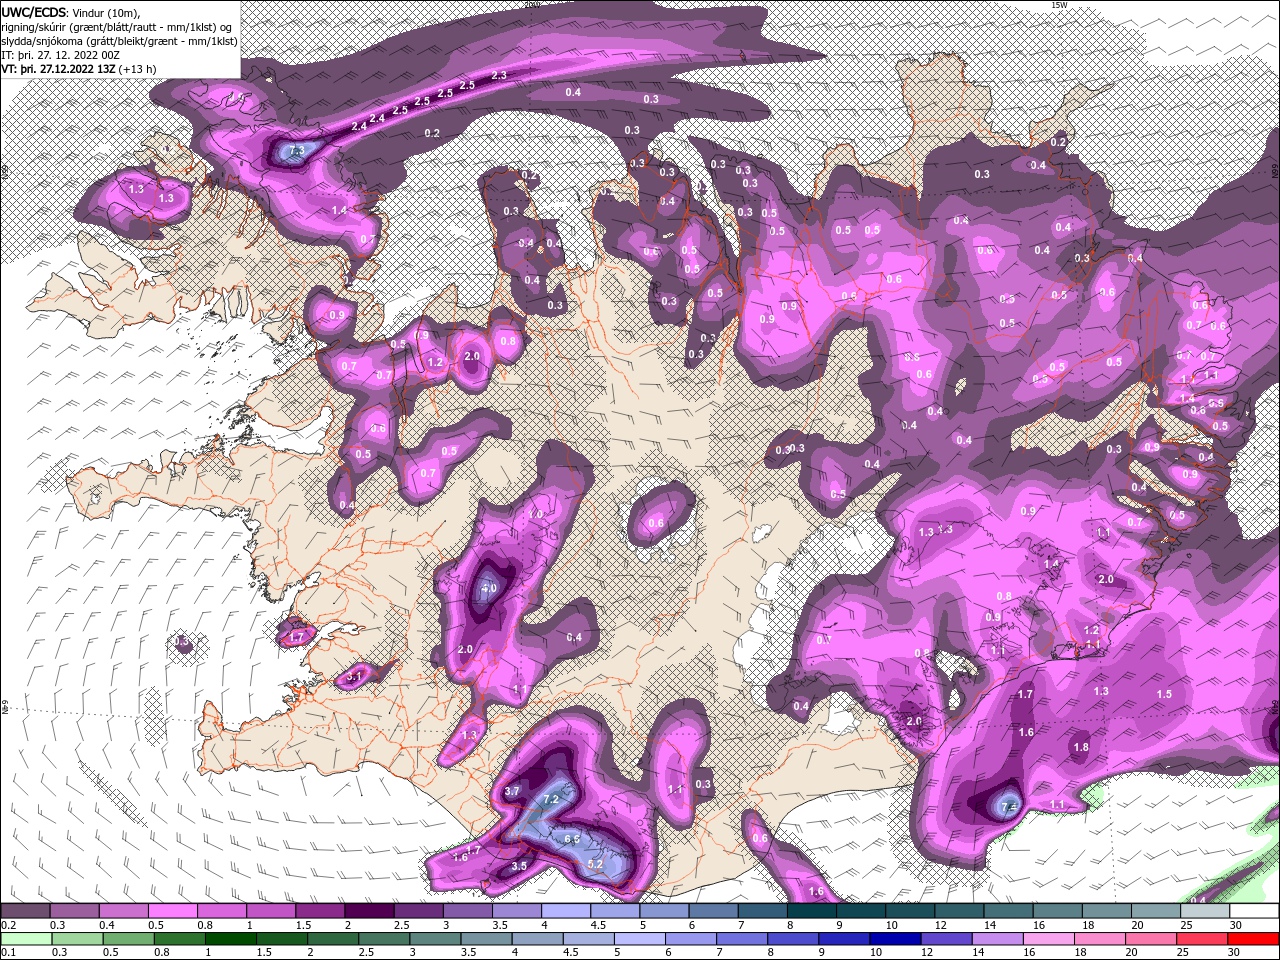Click the bright pink snow swatch between 0.5 and 0.8

(172, 911)
